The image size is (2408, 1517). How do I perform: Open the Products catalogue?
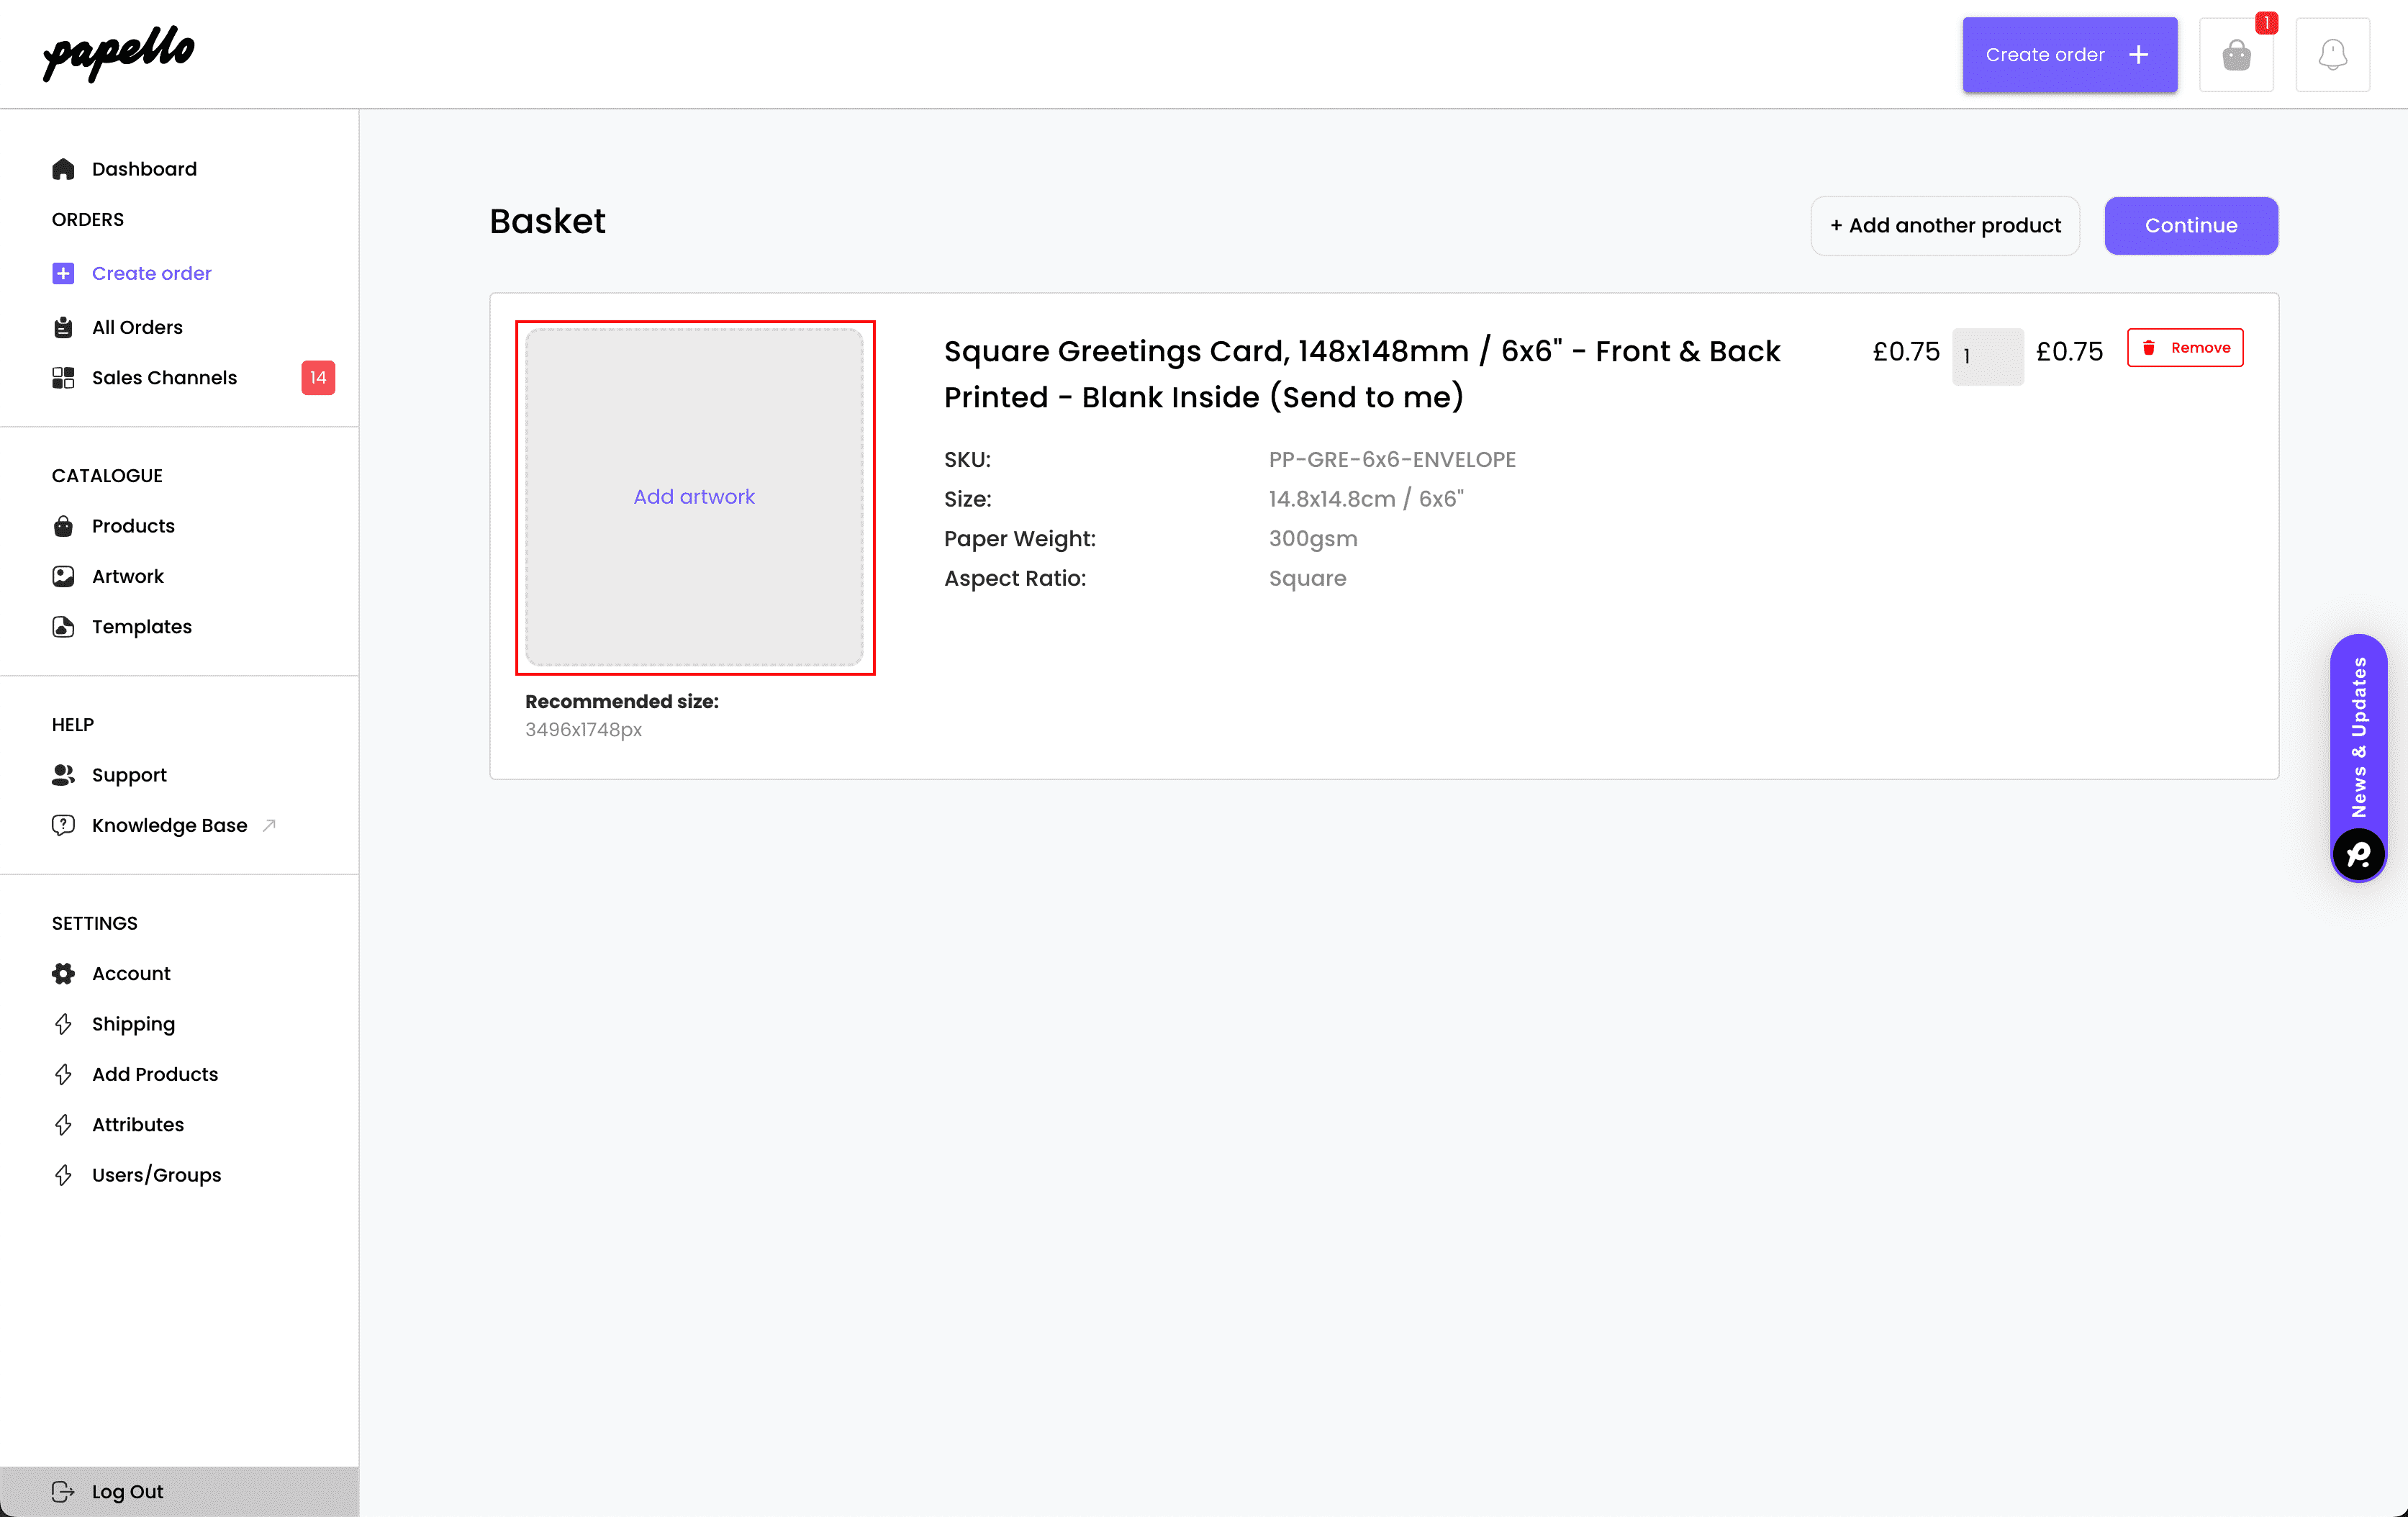coord(133,526)
